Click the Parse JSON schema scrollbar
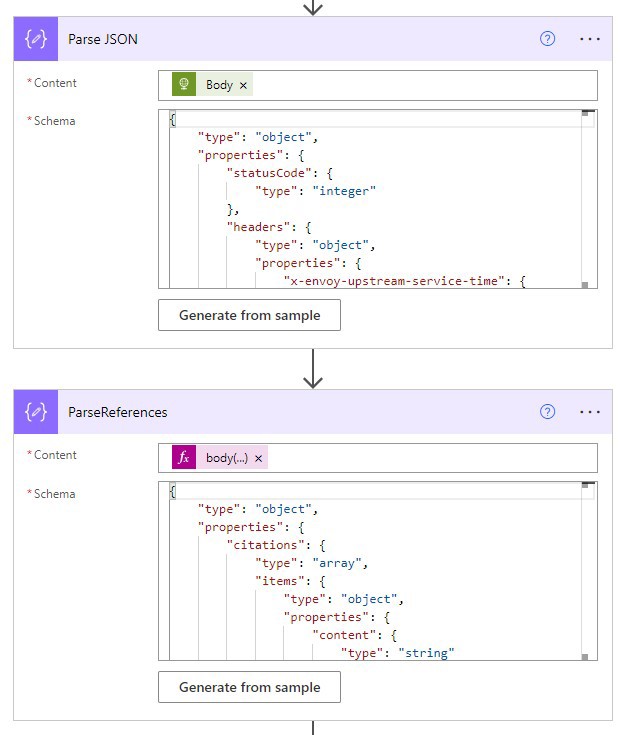Viewport: 620px width, 735px height. coord(587,200)
